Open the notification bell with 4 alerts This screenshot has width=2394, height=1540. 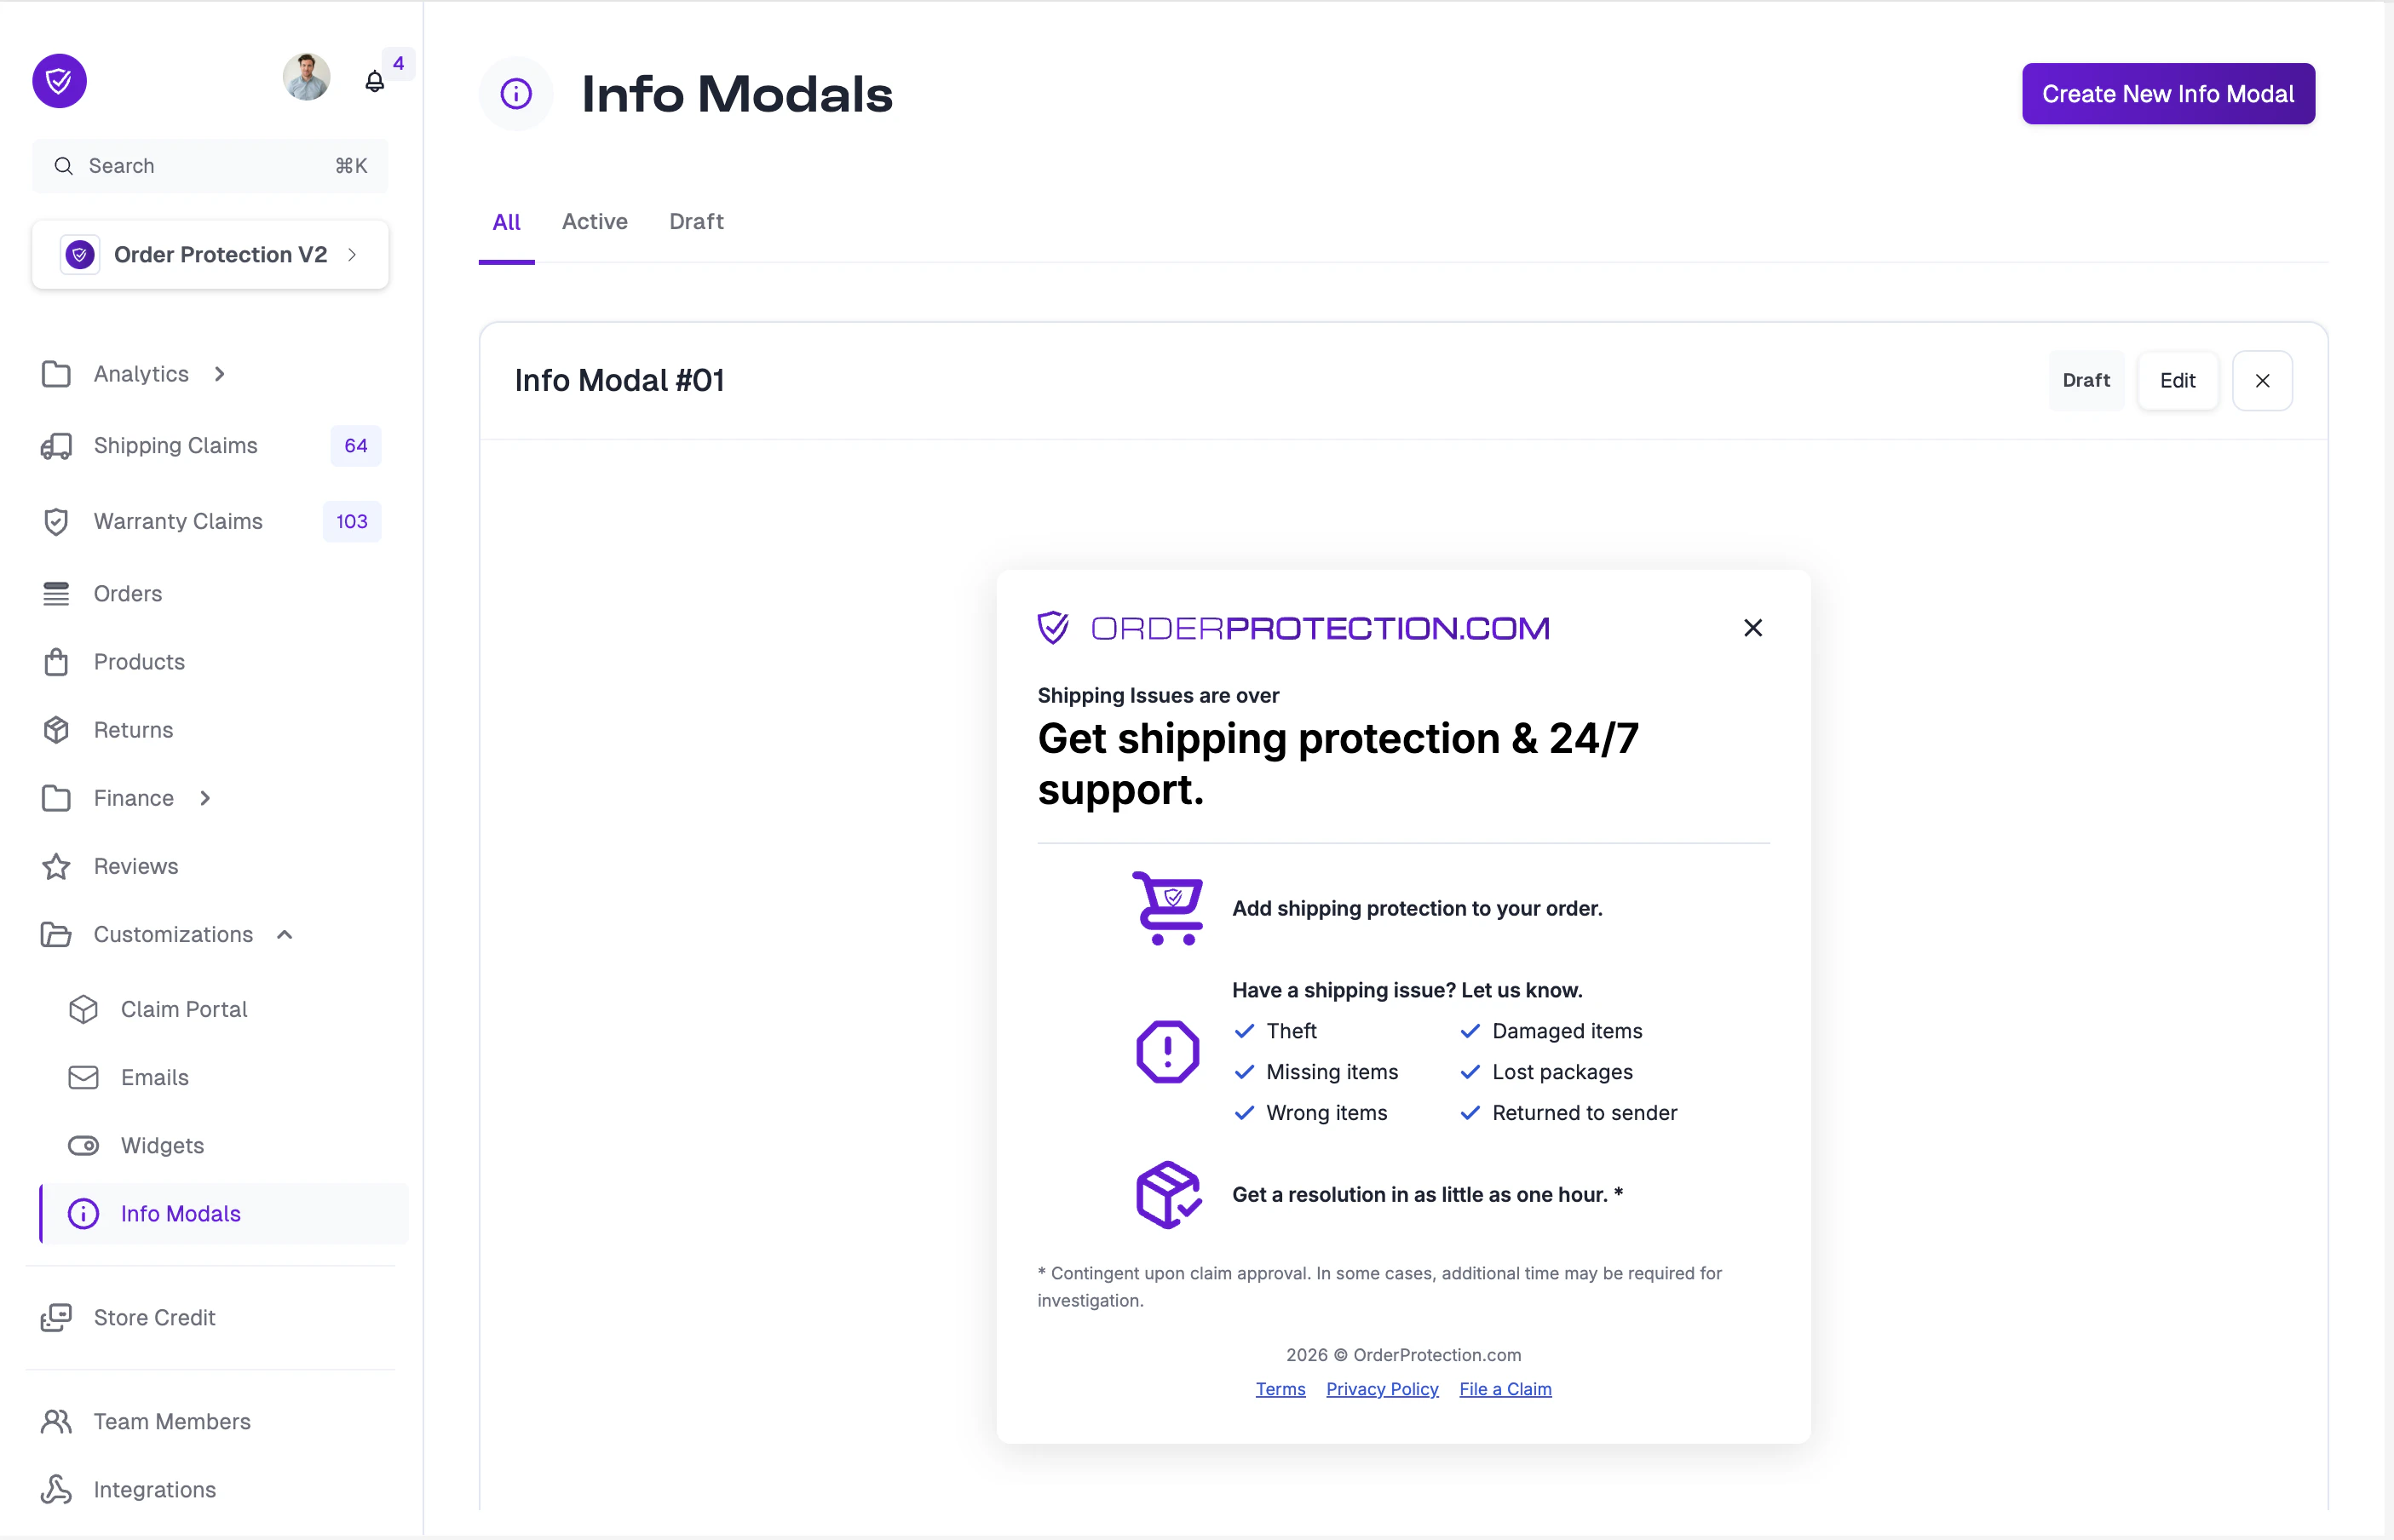click(375, 81)
